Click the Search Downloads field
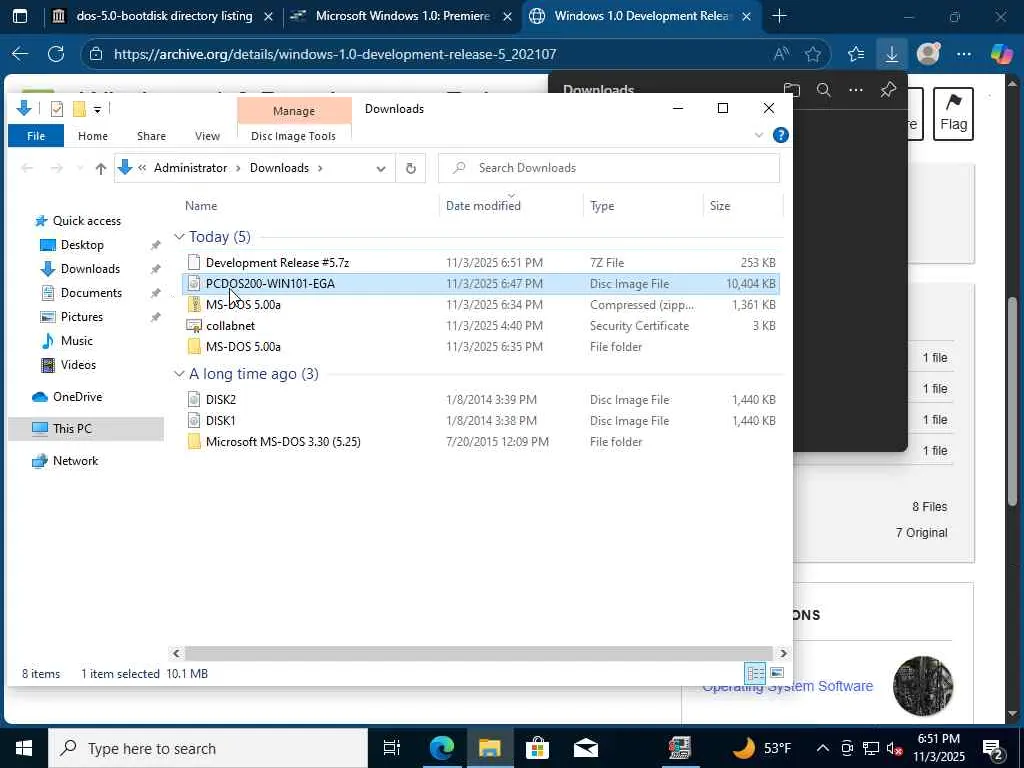Viewport: 1024px width, 768px height. click(x=609, y=168)
